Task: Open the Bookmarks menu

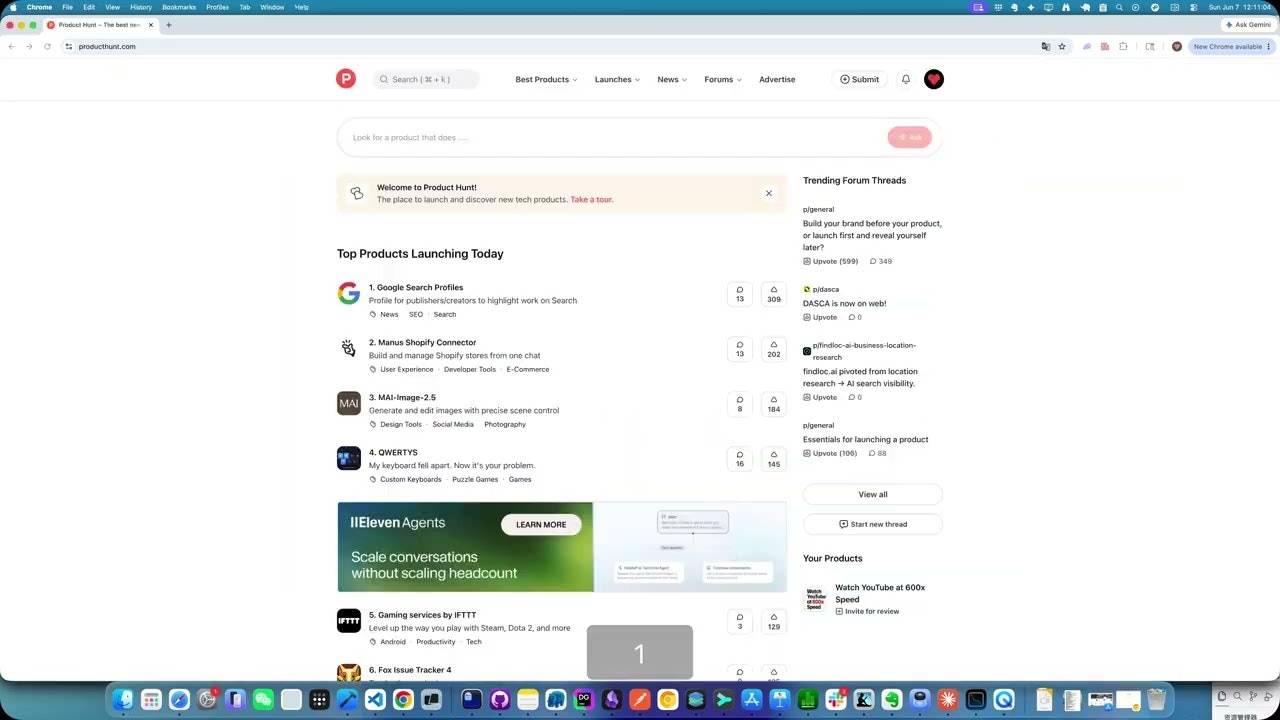Action: point(179,7)
